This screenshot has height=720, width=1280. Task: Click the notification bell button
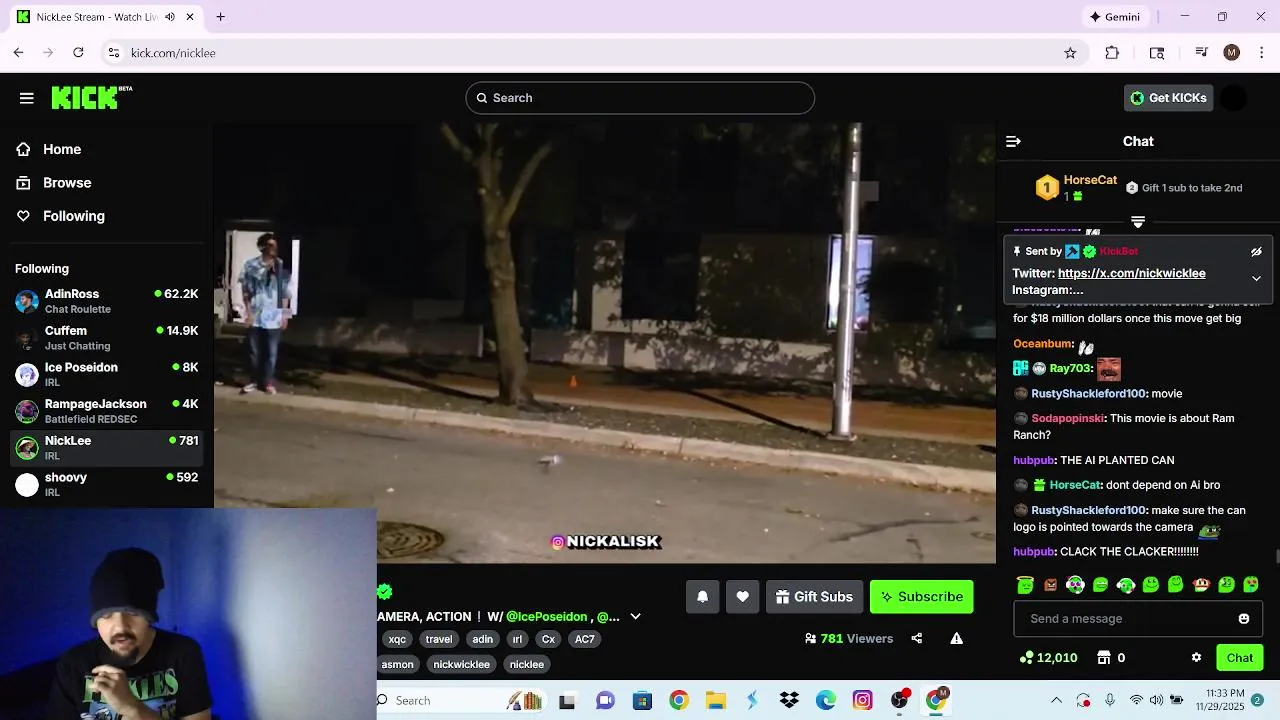(x=702, y=597)
